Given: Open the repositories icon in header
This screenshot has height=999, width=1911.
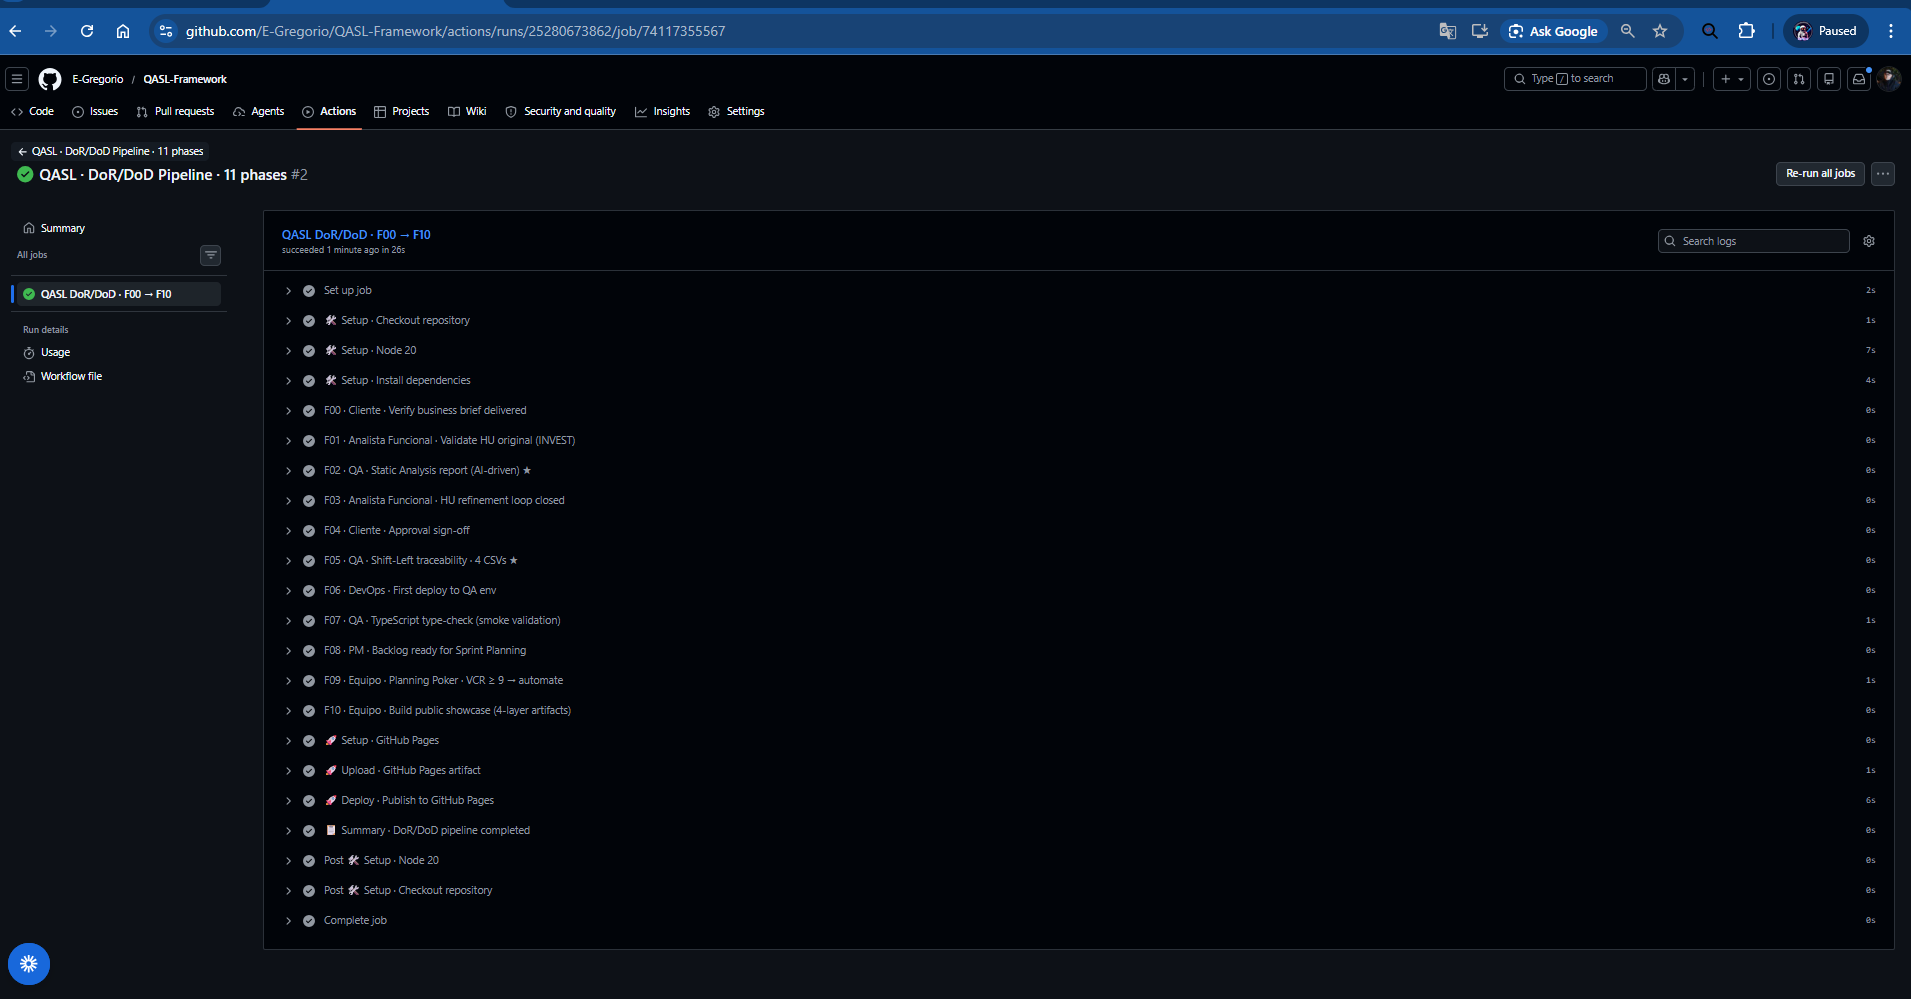Looking at the screenshot, I should coord(1829,79).
